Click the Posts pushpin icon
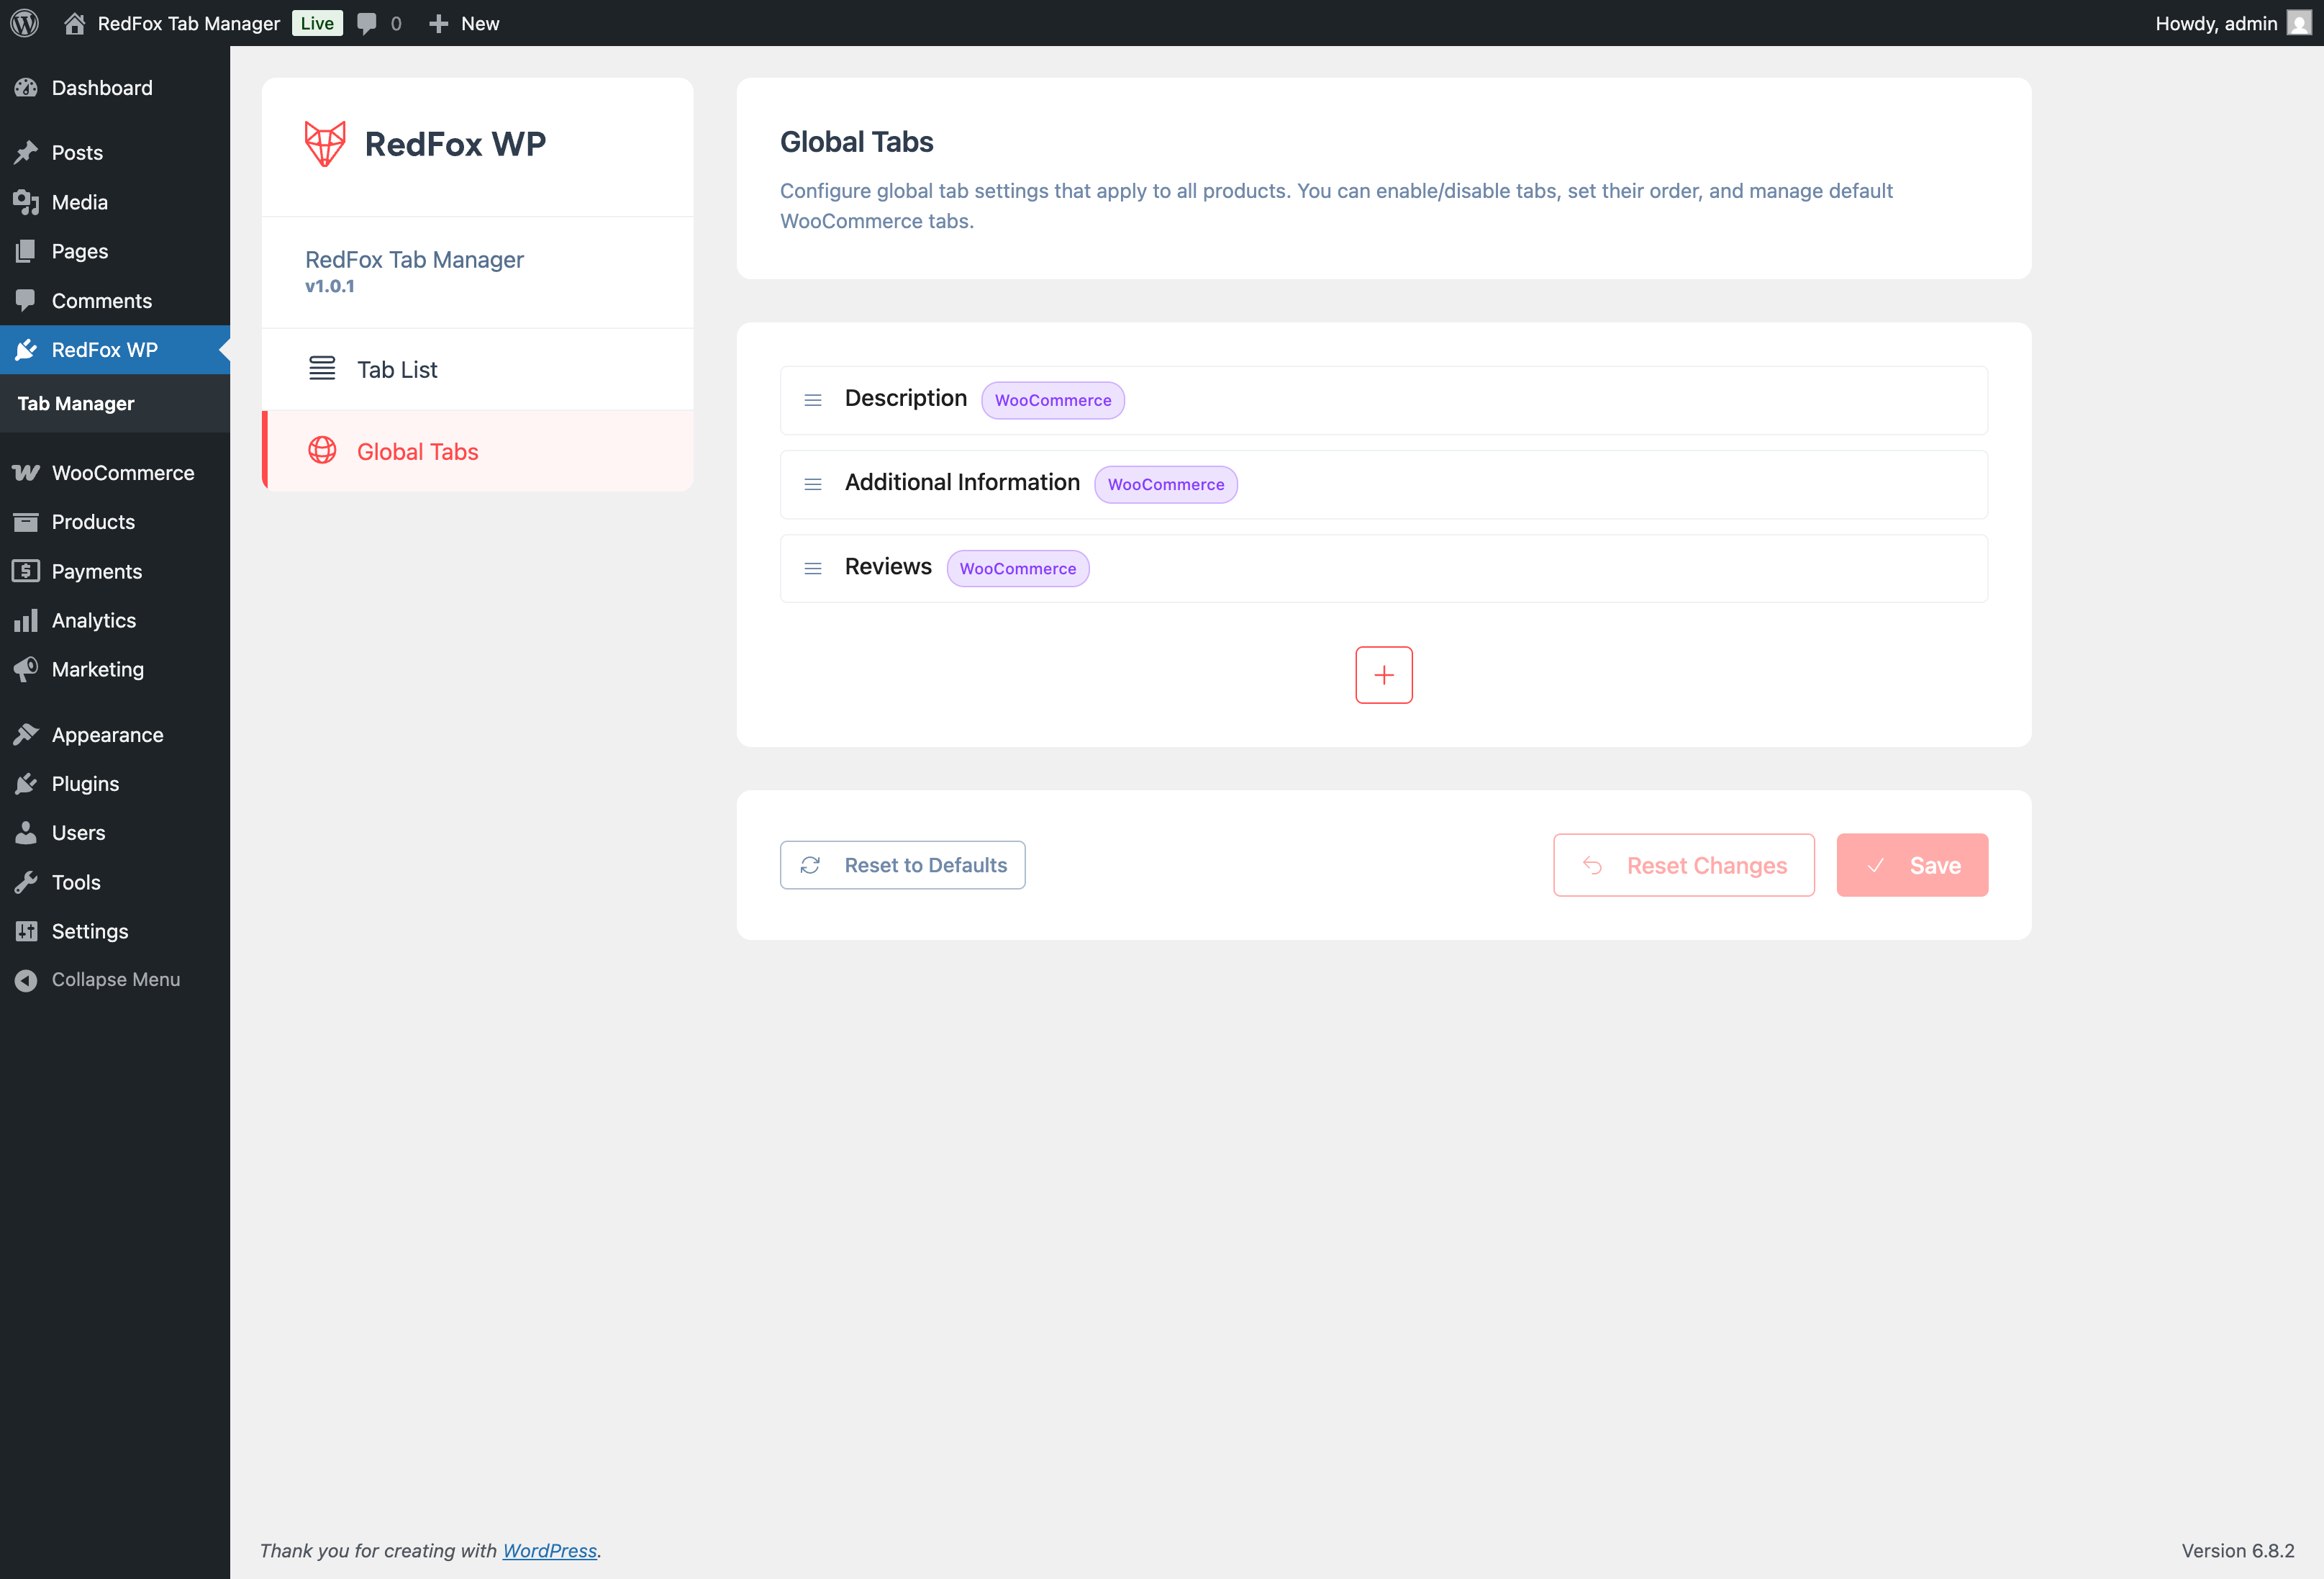This screenshot has width=2324, height=1579. (x=26, y=153)
